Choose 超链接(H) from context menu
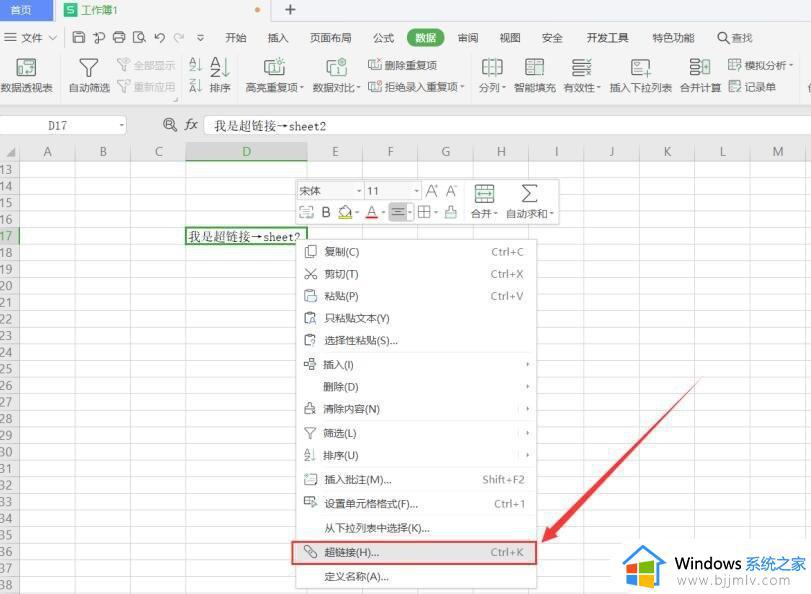The width and height of the screenshot is (811, 594). point(414,553)
